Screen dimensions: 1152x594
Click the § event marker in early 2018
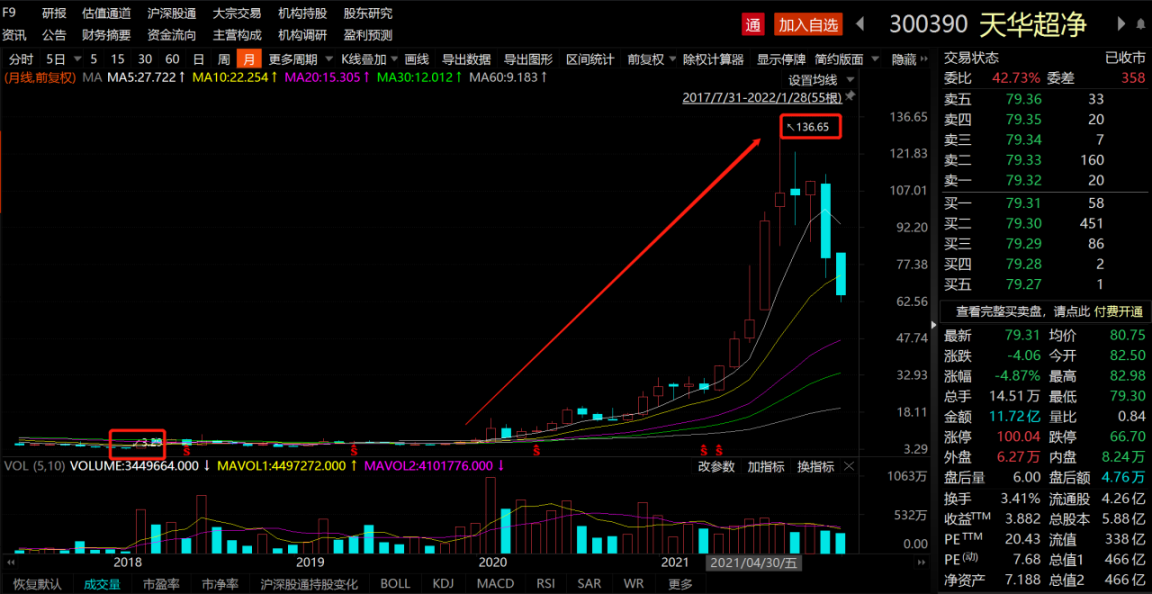coord(187,448)
